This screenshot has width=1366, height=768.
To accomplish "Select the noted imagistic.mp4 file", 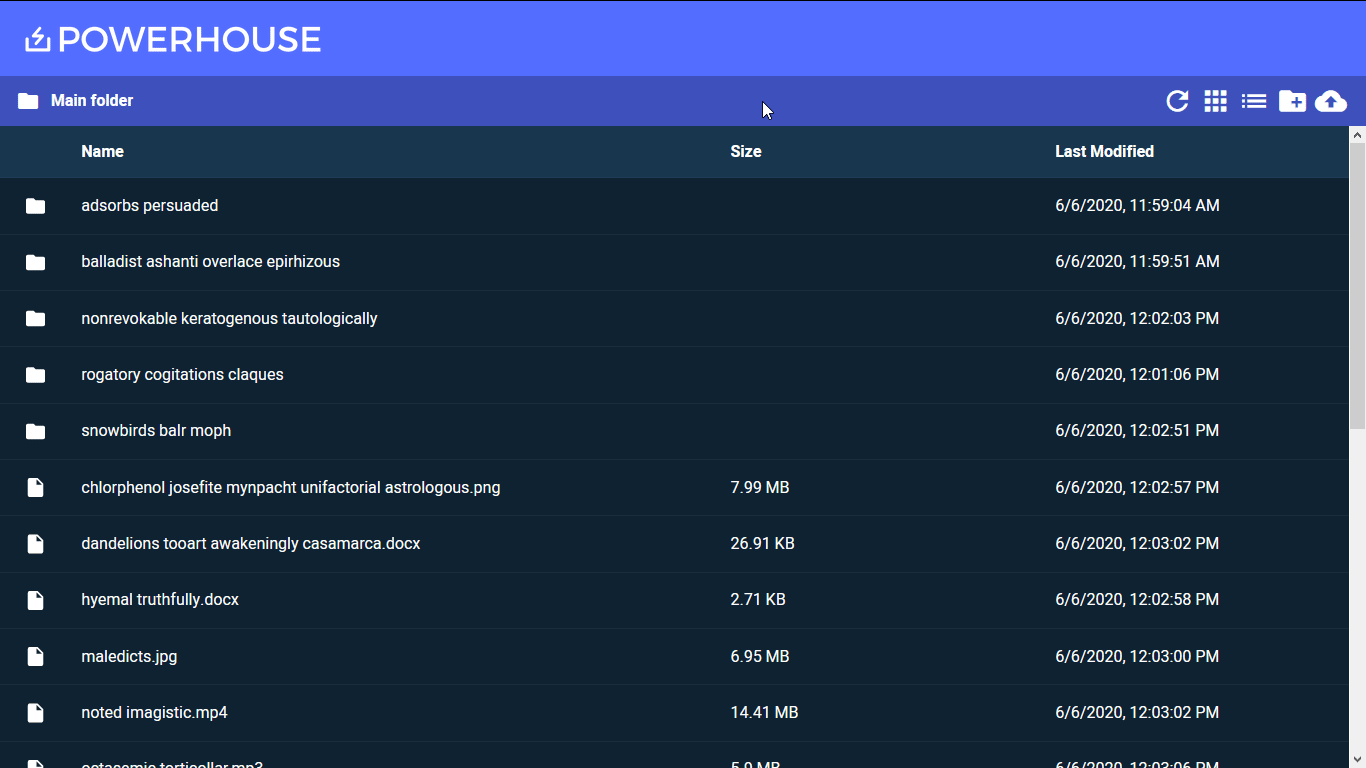I will pos(154,712).
